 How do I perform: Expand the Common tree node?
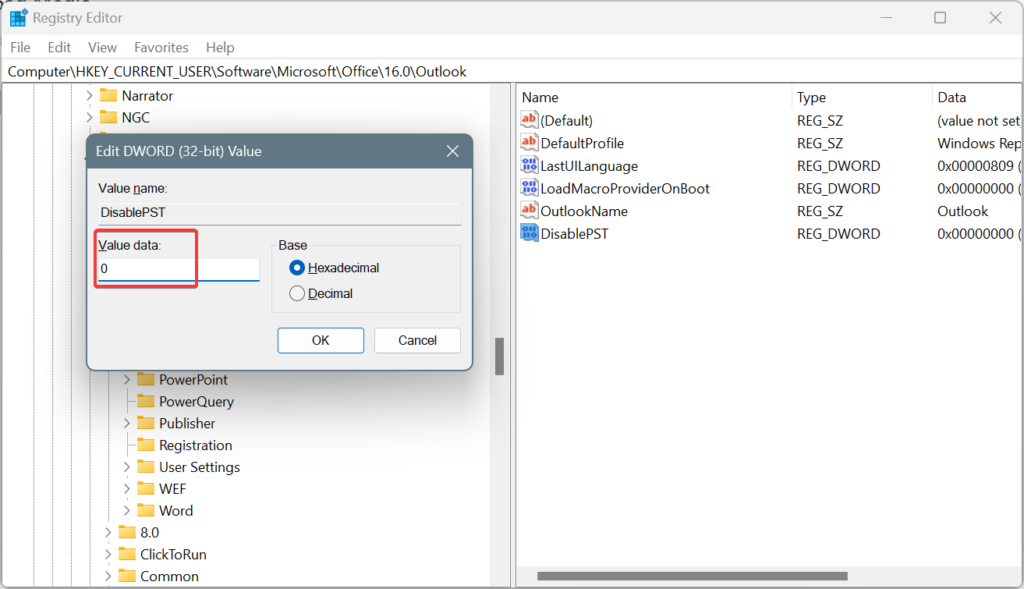(108, 576)
